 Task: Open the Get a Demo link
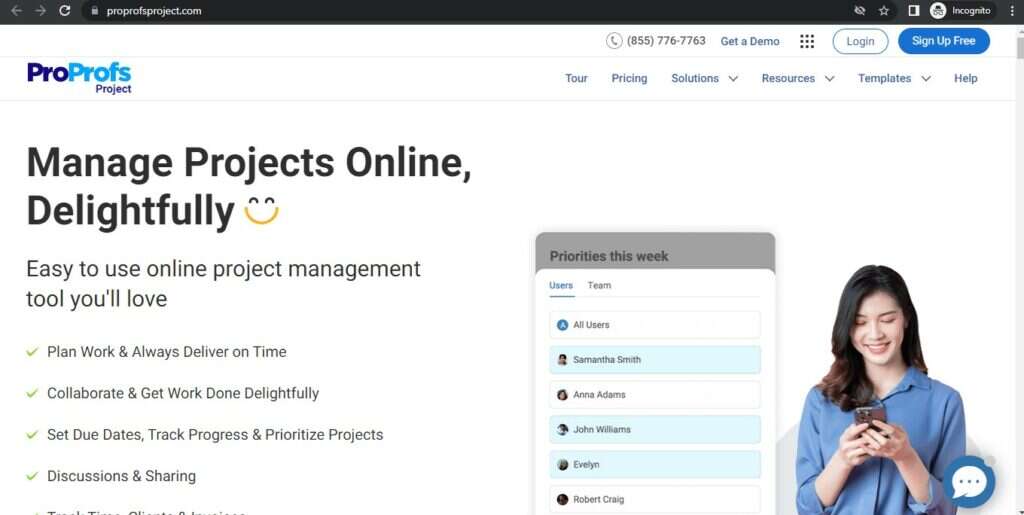(750, 41)
